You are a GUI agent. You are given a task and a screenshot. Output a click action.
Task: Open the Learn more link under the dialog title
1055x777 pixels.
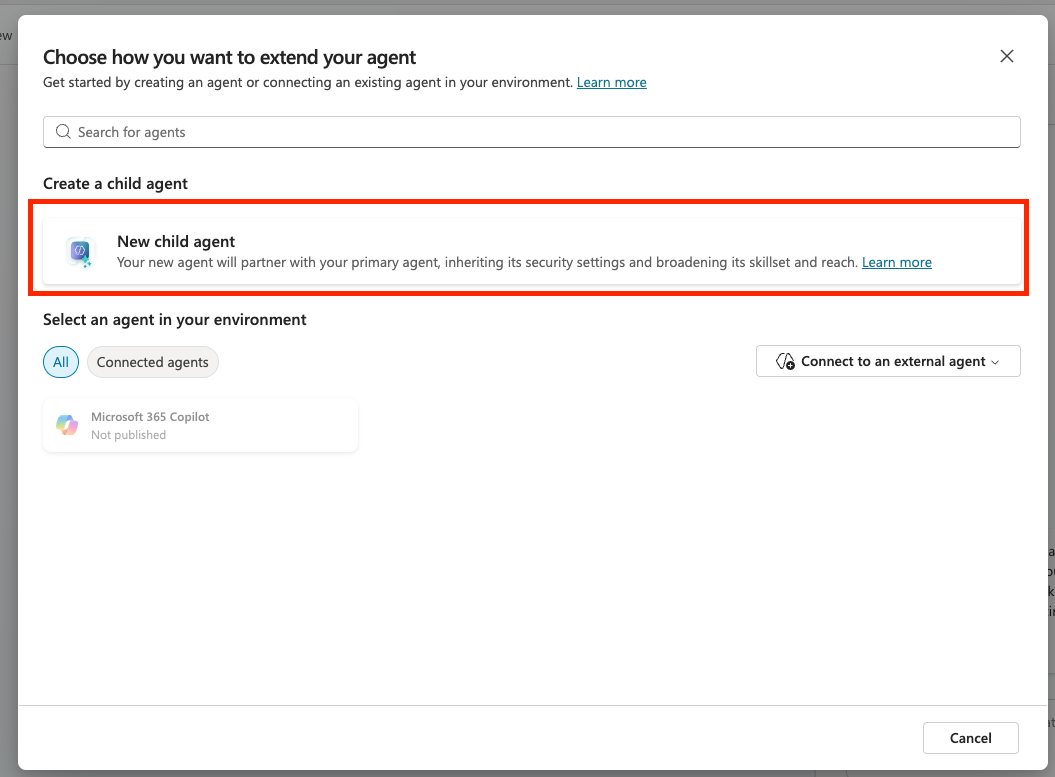click(611, 82)
